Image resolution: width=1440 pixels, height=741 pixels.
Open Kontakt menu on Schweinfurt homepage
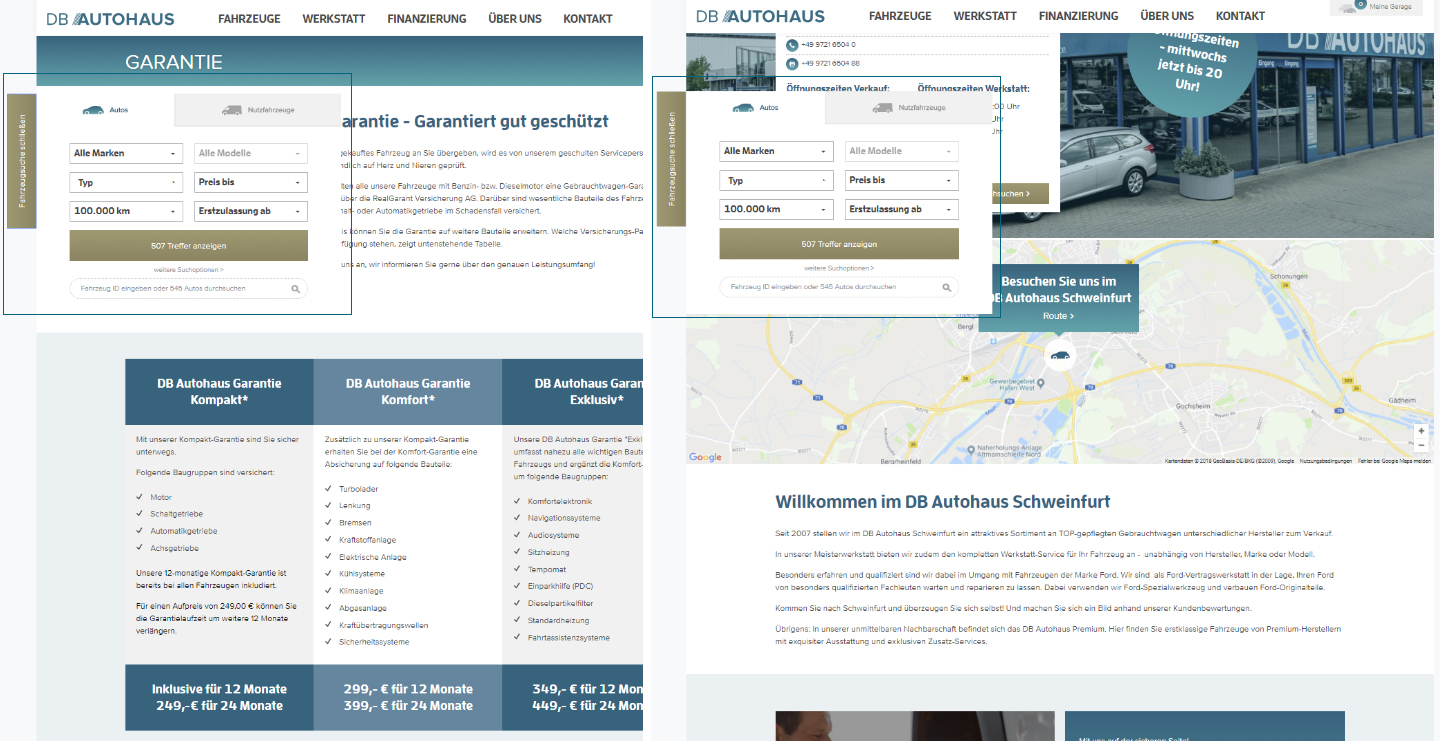point(1240,16)
